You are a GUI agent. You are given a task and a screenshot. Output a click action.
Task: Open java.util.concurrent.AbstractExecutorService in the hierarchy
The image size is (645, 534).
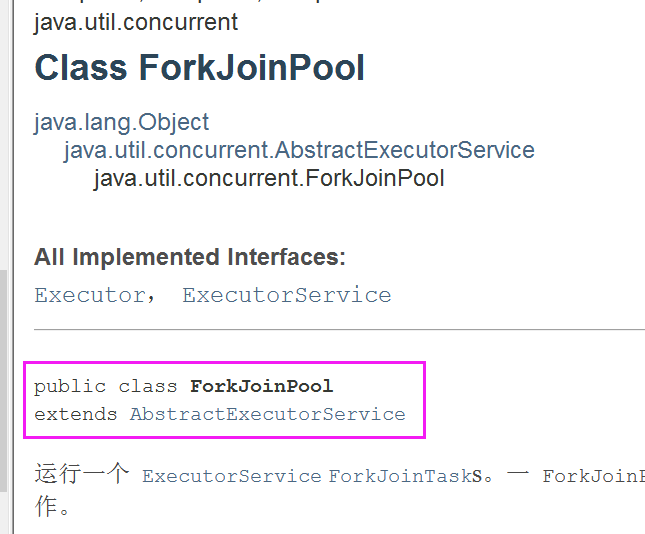[299, 150]
